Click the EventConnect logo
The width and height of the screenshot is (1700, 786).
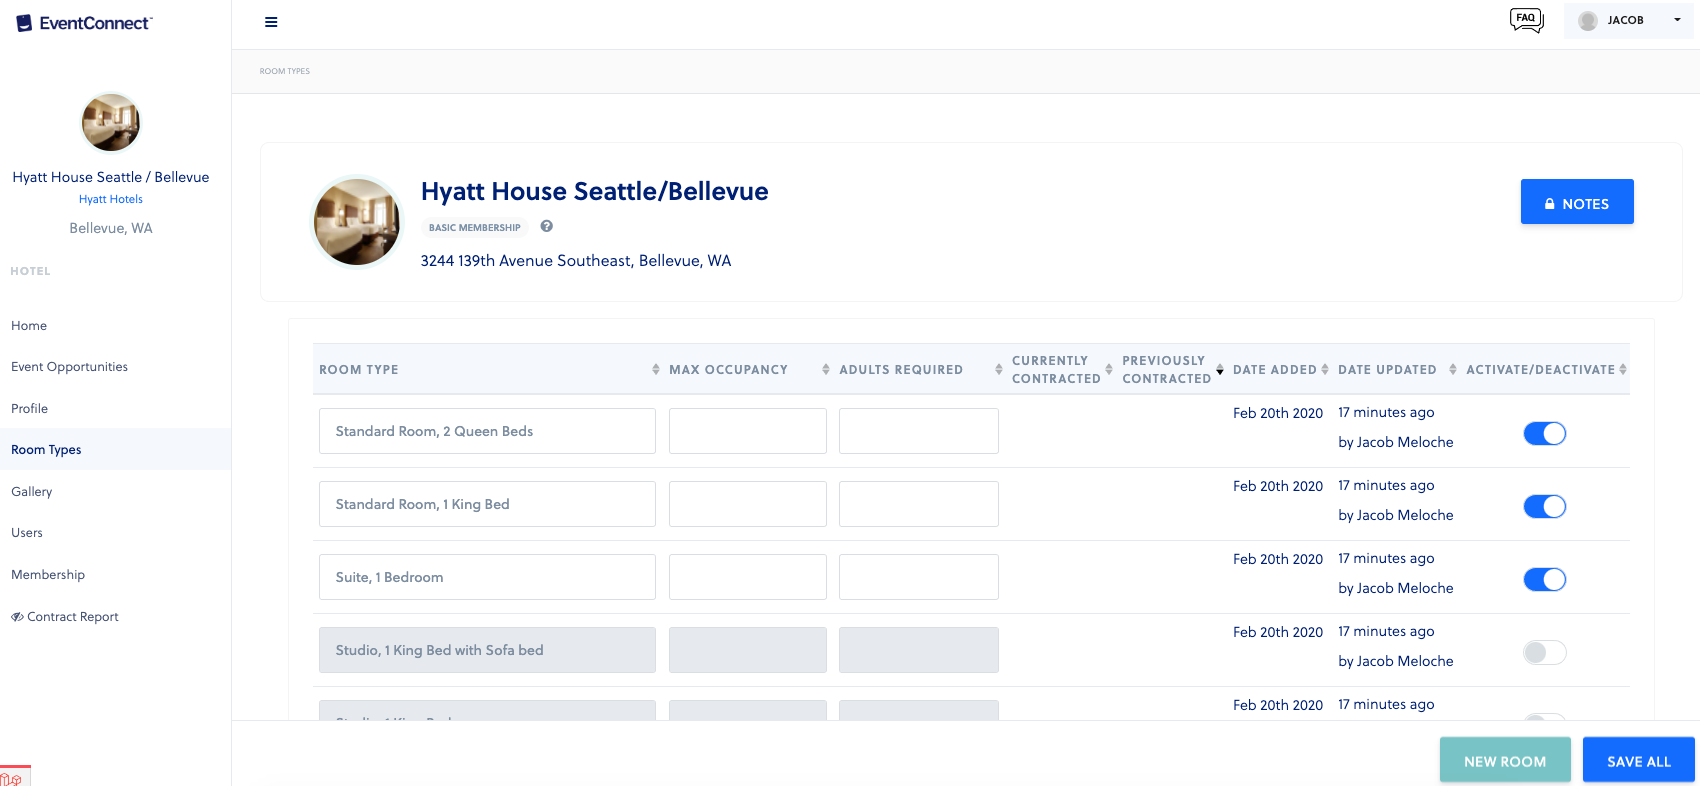click(84, 23)
